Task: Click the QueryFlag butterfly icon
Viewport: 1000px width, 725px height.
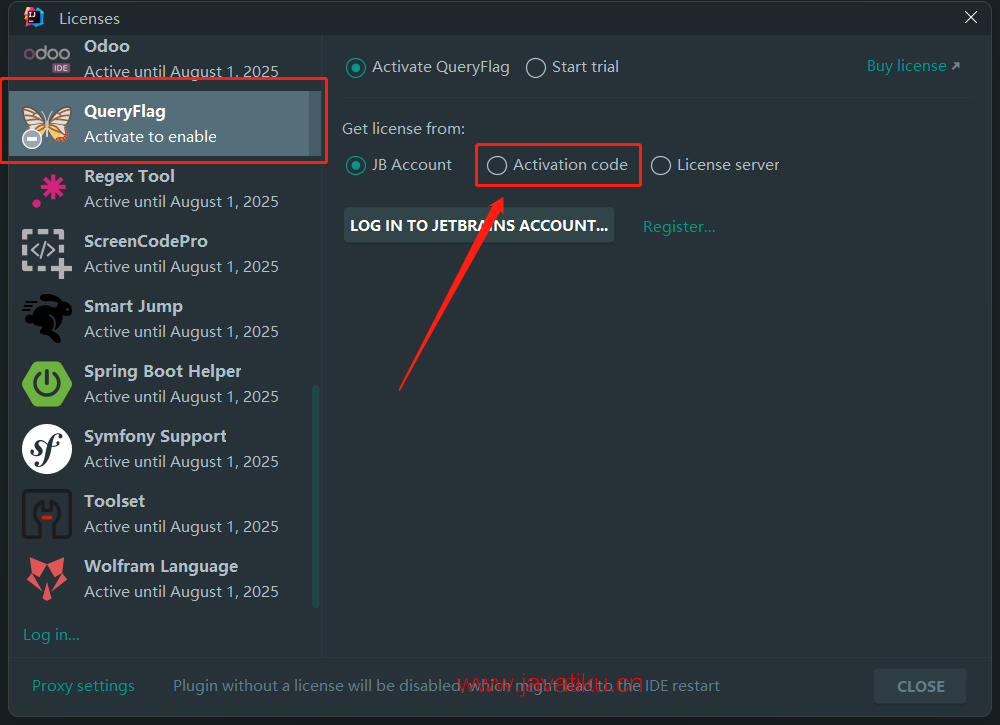Action: [x=47, y=125]
